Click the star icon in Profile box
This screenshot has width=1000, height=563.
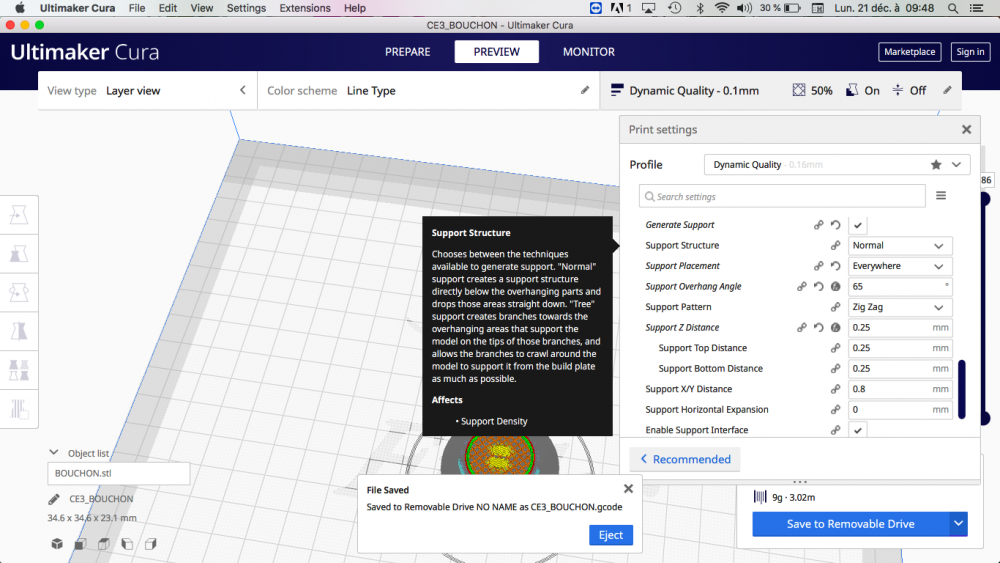tap(936, 165)
